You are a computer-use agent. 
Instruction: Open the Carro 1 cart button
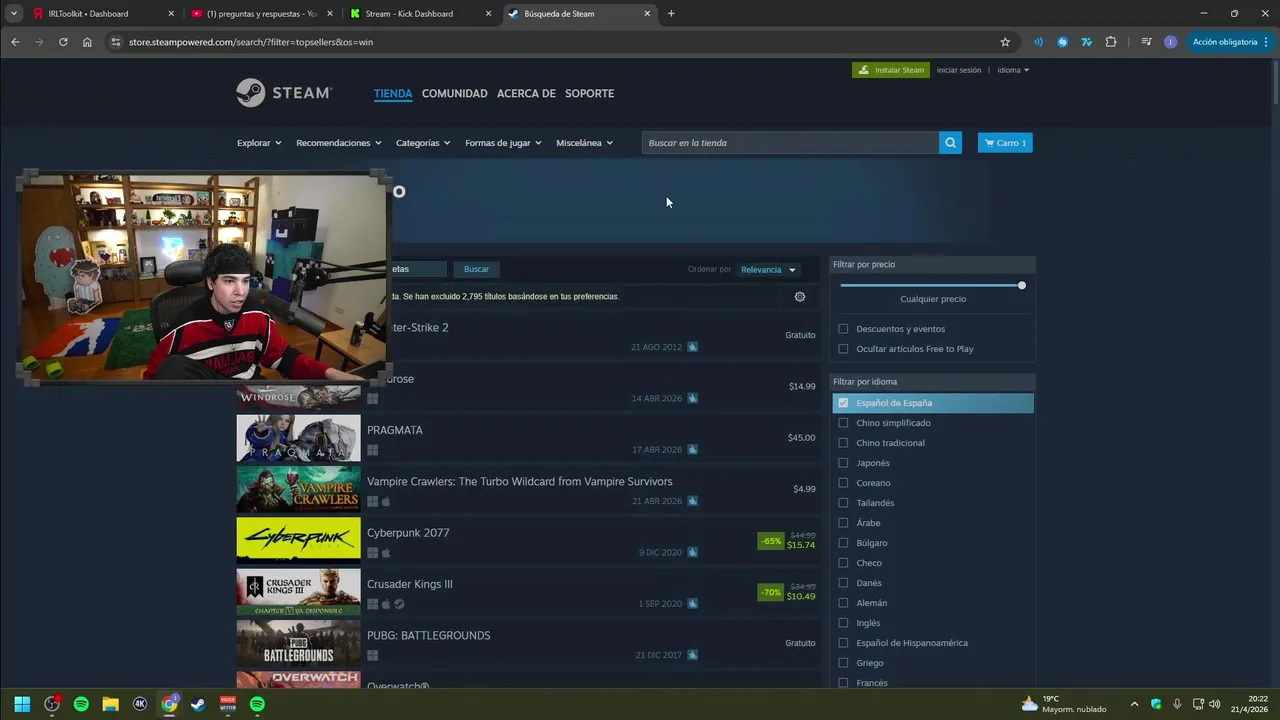1005,143
